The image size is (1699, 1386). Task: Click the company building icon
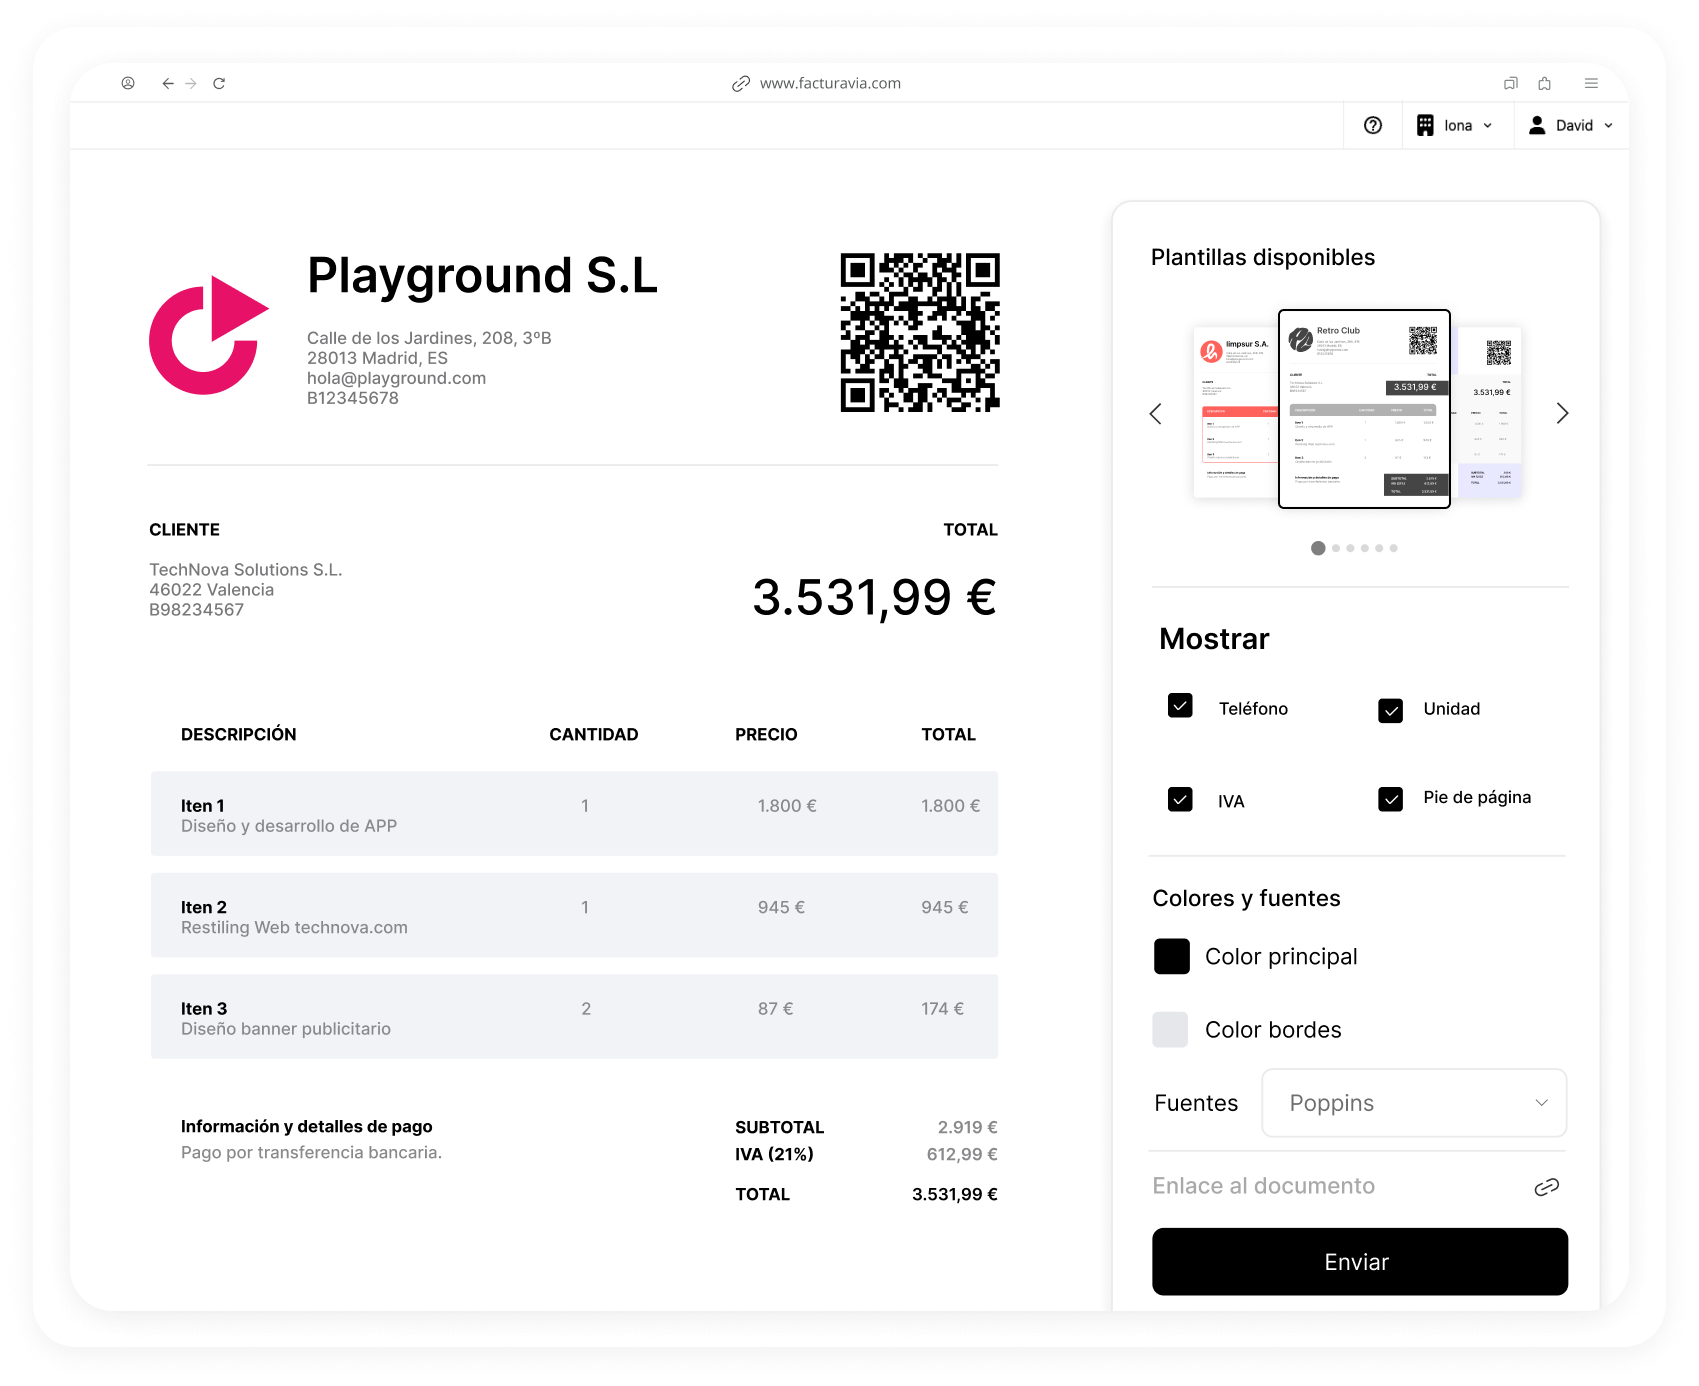1425,125
